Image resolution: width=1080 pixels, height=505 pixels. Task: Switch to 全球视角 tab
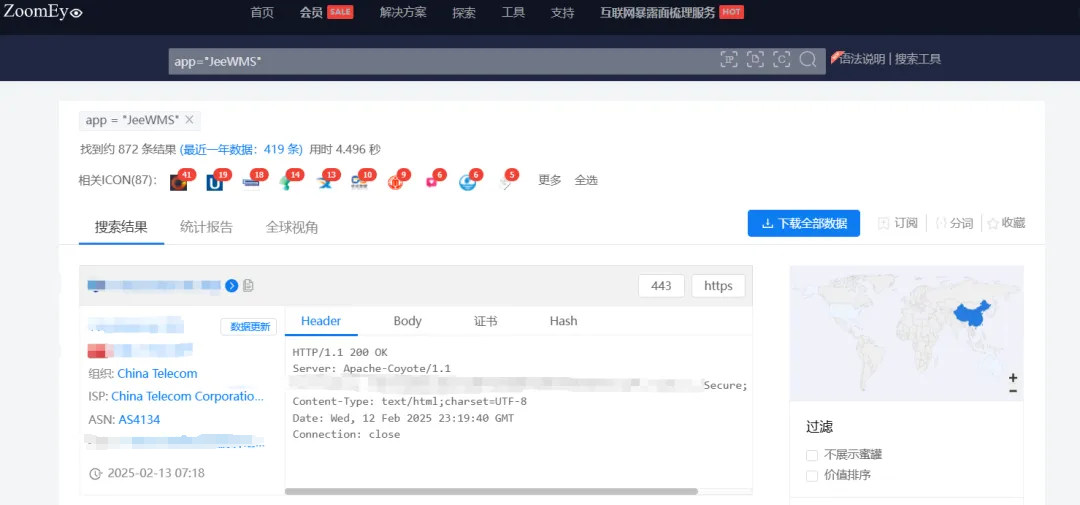tap(292, 227)
